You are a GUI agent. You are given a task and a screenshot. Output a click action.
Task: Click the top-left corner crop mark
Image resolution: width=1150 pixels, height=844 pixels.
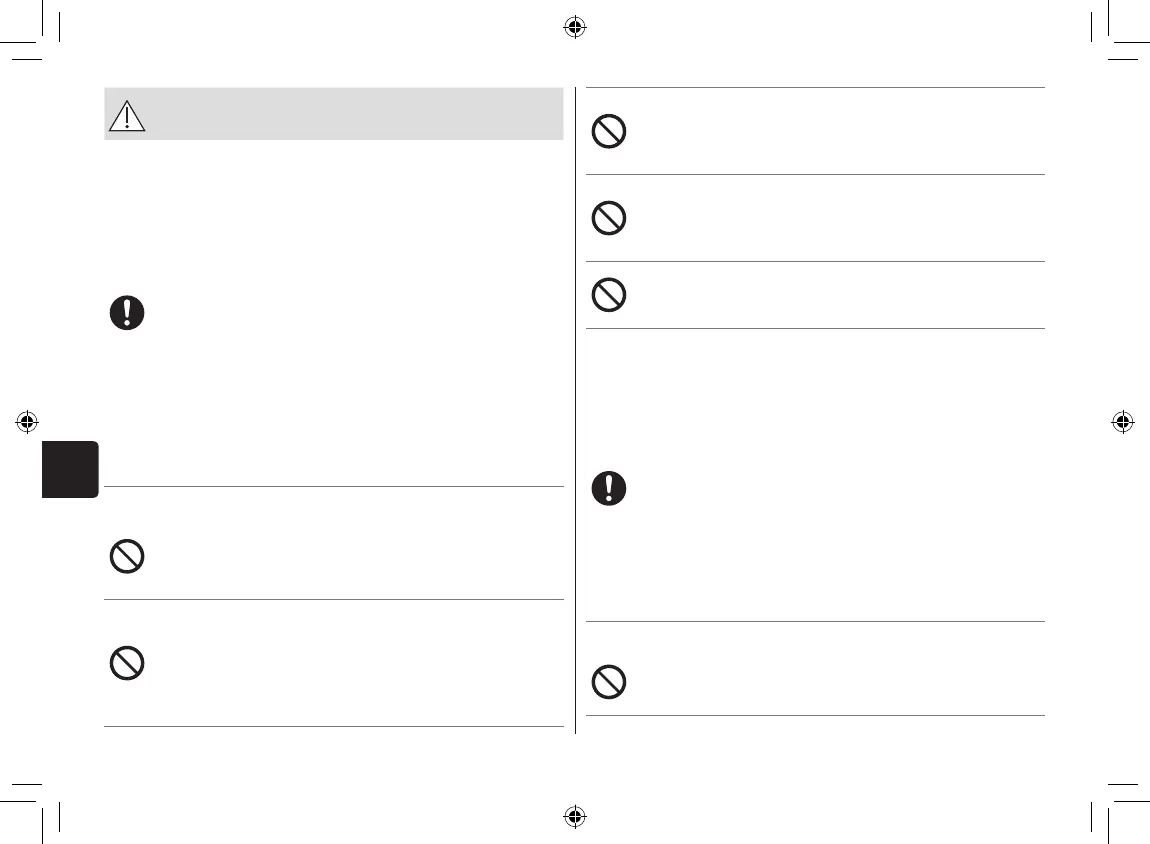click(x=42, y=42)
